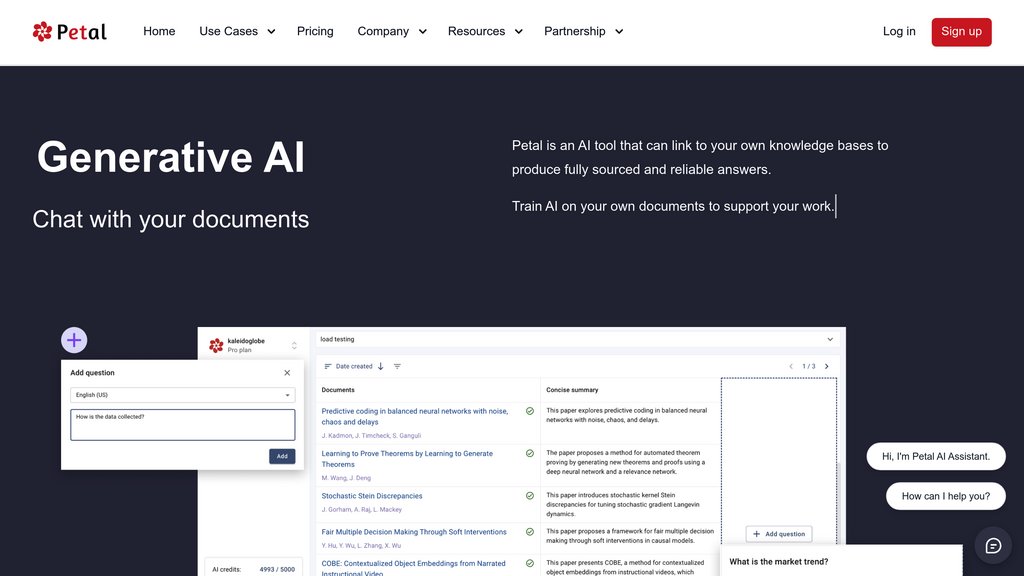Click the kaleidoglobe workspace logo

click(216, 345)
